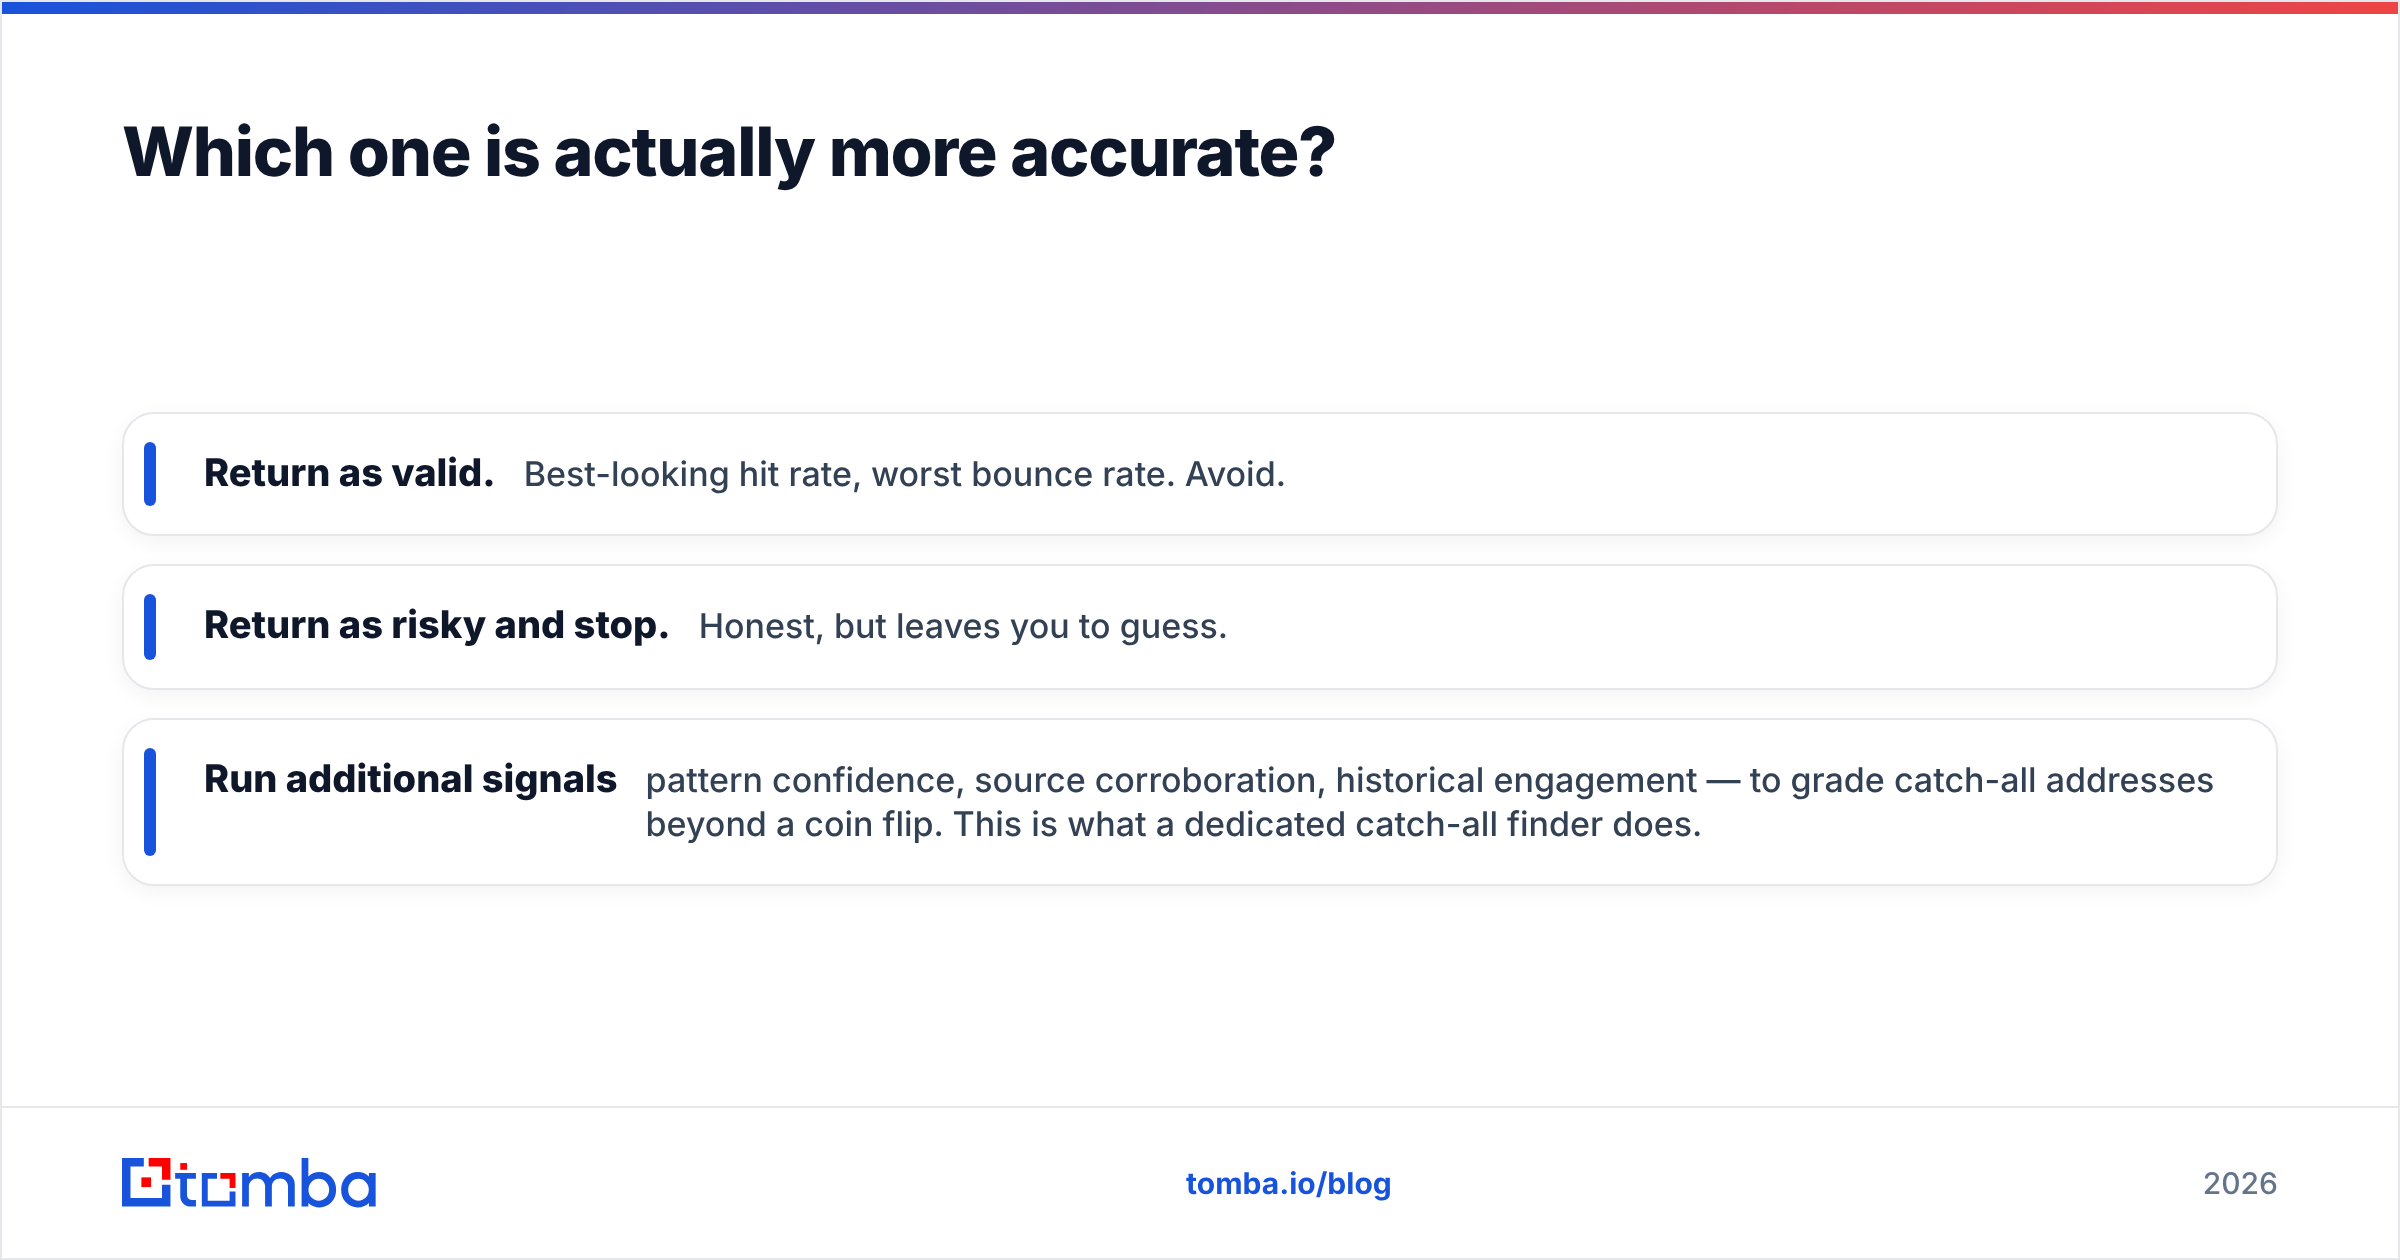The height and width of the screenshot is (1260, 2400).
Task: Click the 'pattern confidence, source corroboration' description line
Action: coord(1429,780)
